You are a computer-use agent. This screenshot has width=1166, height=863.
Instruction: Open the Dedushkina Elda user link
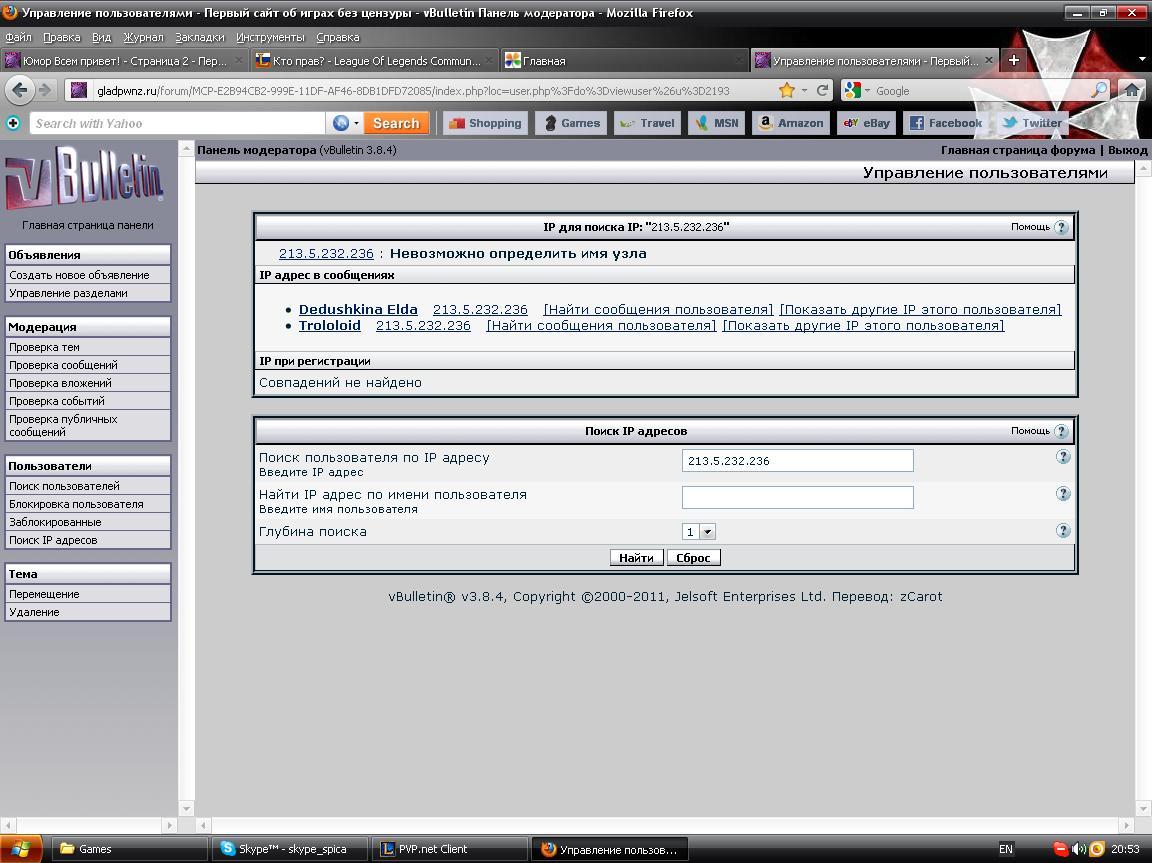tap(358, 309)
